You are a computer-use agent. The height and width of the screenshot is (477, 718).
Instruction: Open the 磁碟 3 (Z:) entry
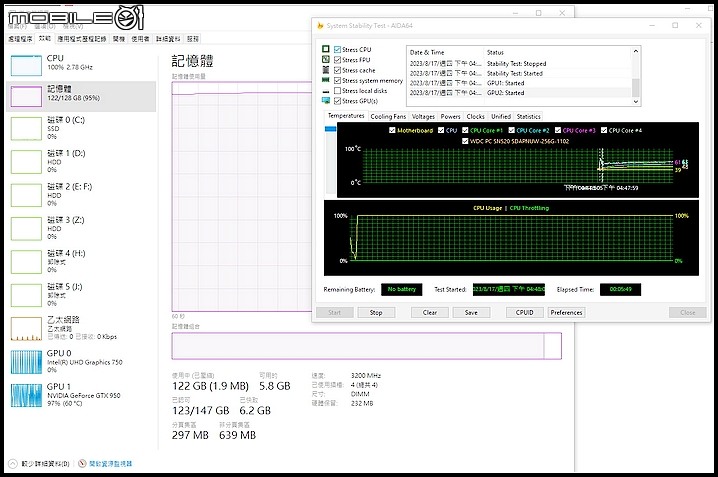tap(82, 228)
